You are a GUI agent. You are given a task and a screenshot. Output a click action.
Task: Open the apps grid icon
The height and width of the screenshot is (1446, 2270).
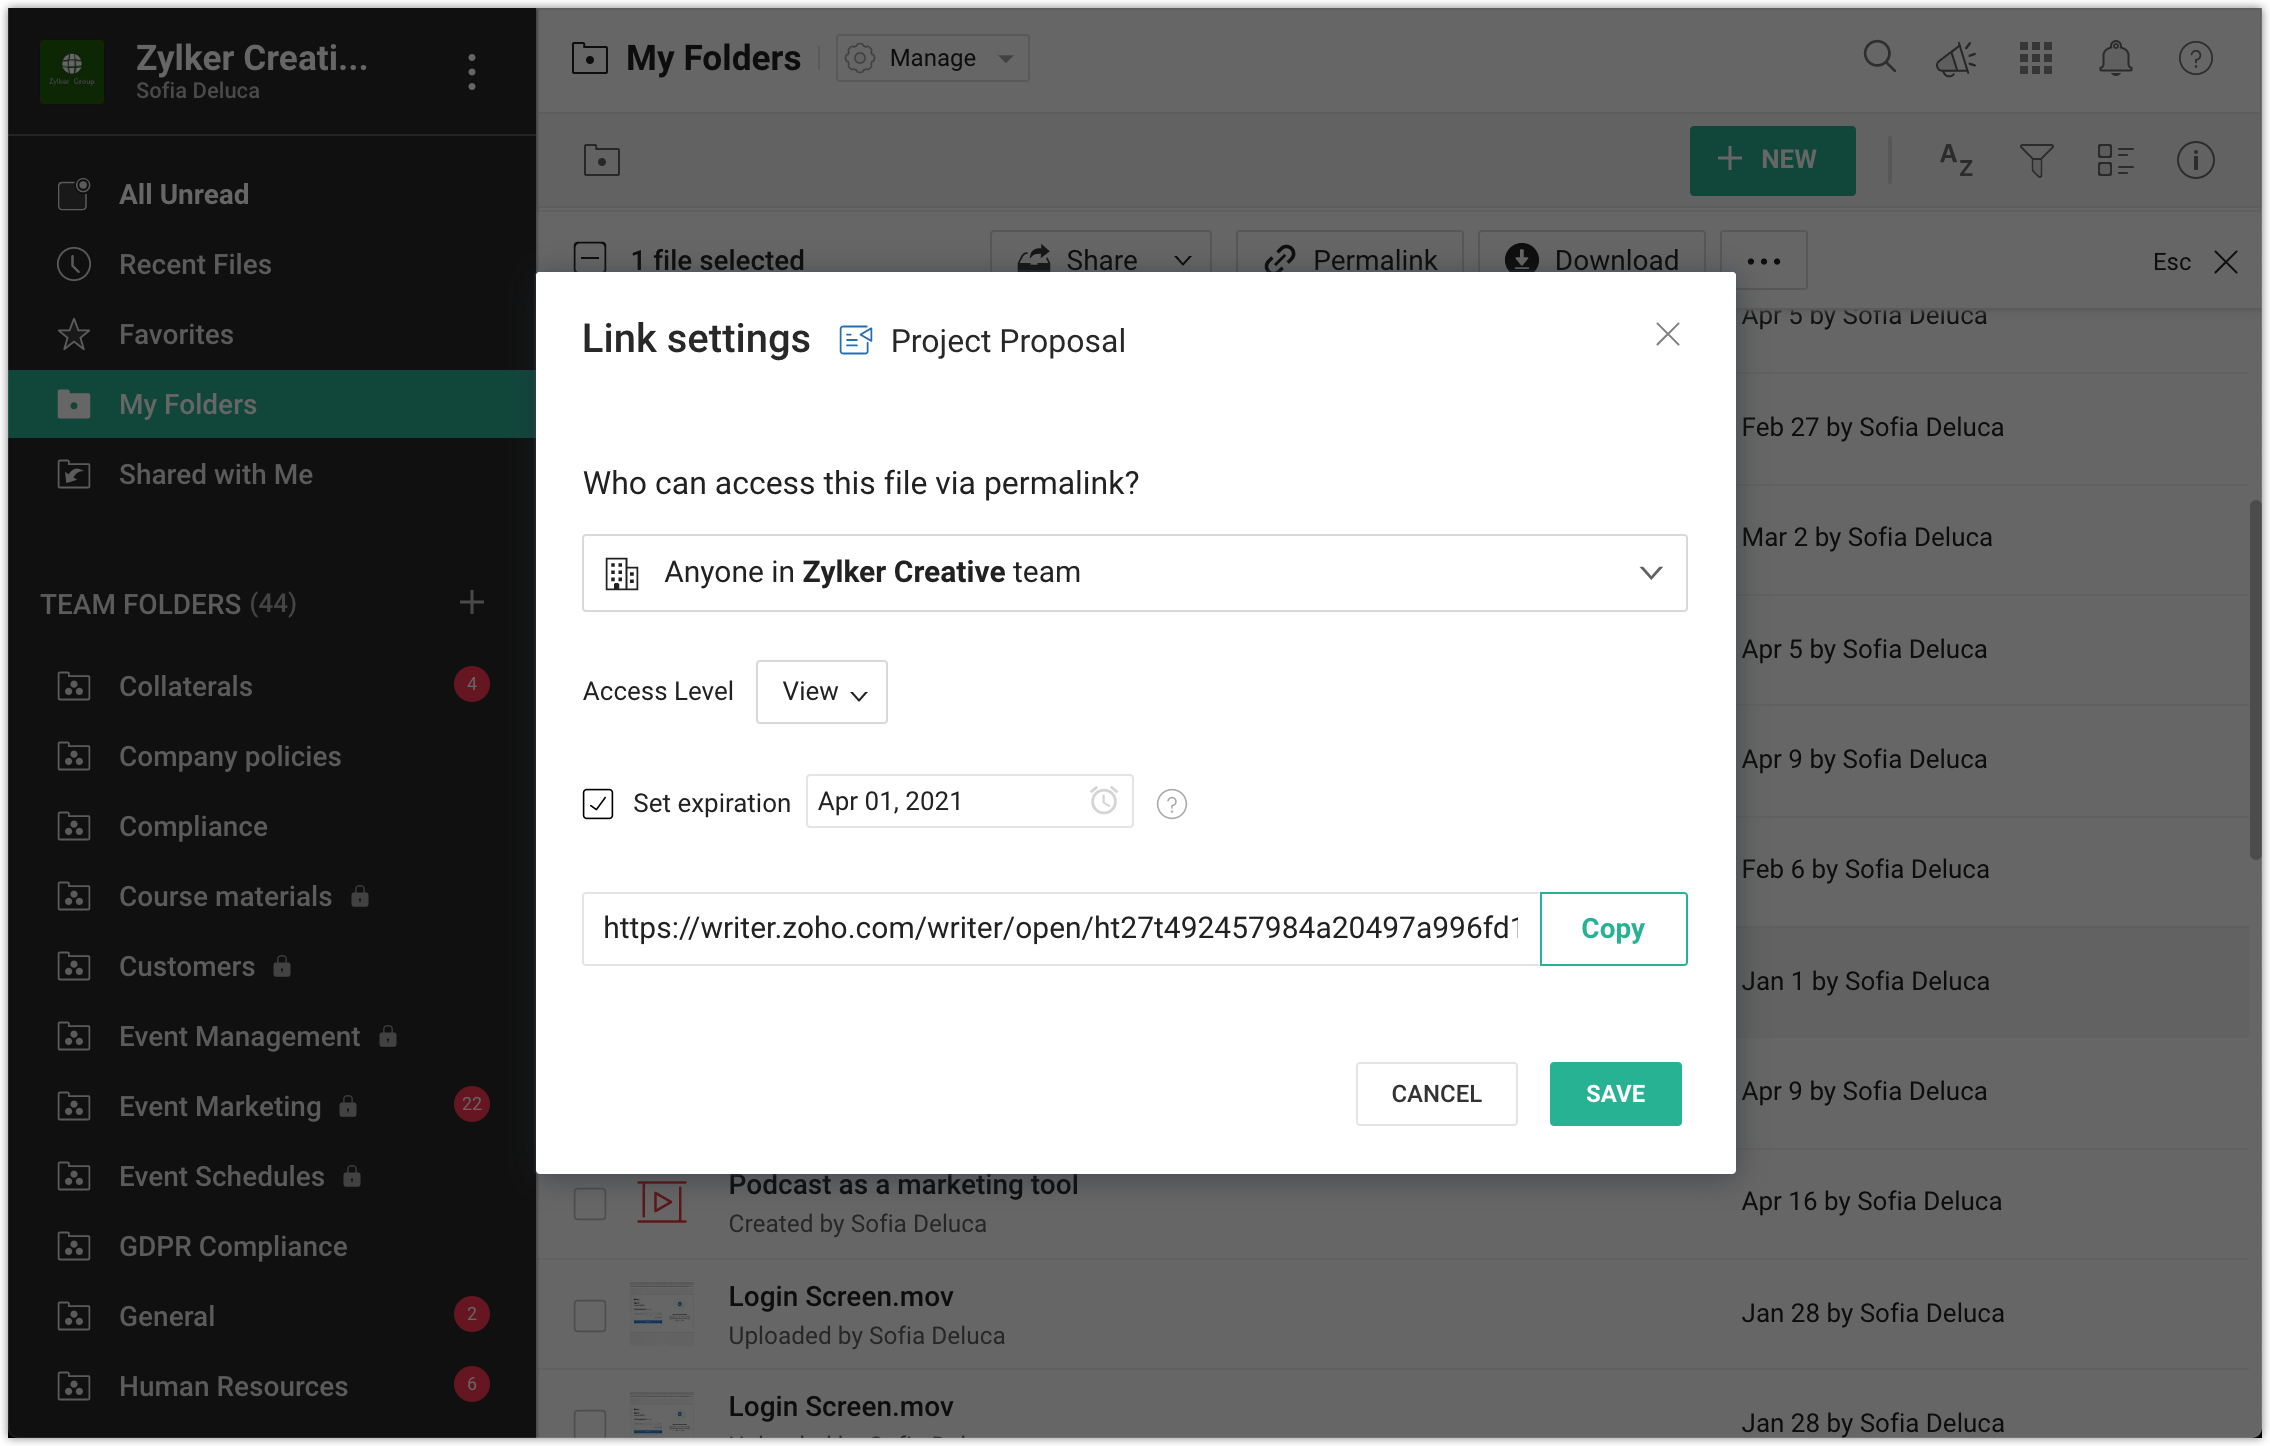pyautogui.click(x=2035, y=59)
